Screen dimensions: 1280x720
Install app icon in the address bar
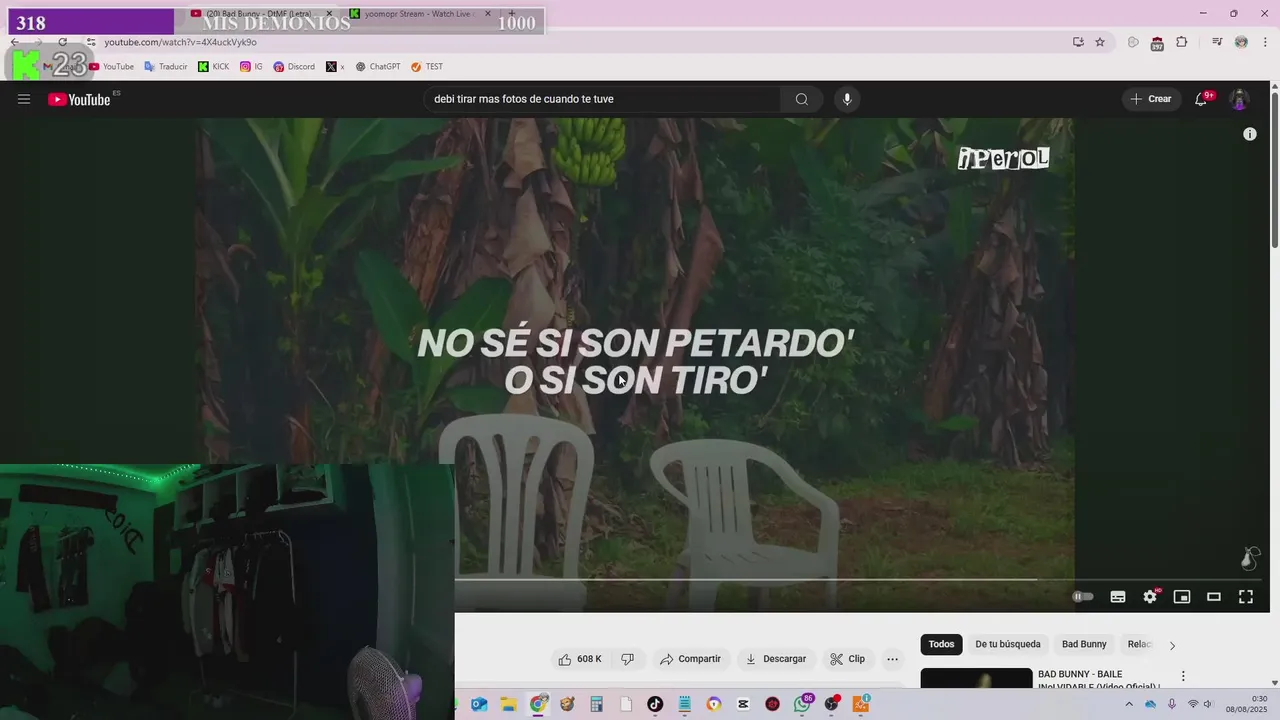[1078, 42]
